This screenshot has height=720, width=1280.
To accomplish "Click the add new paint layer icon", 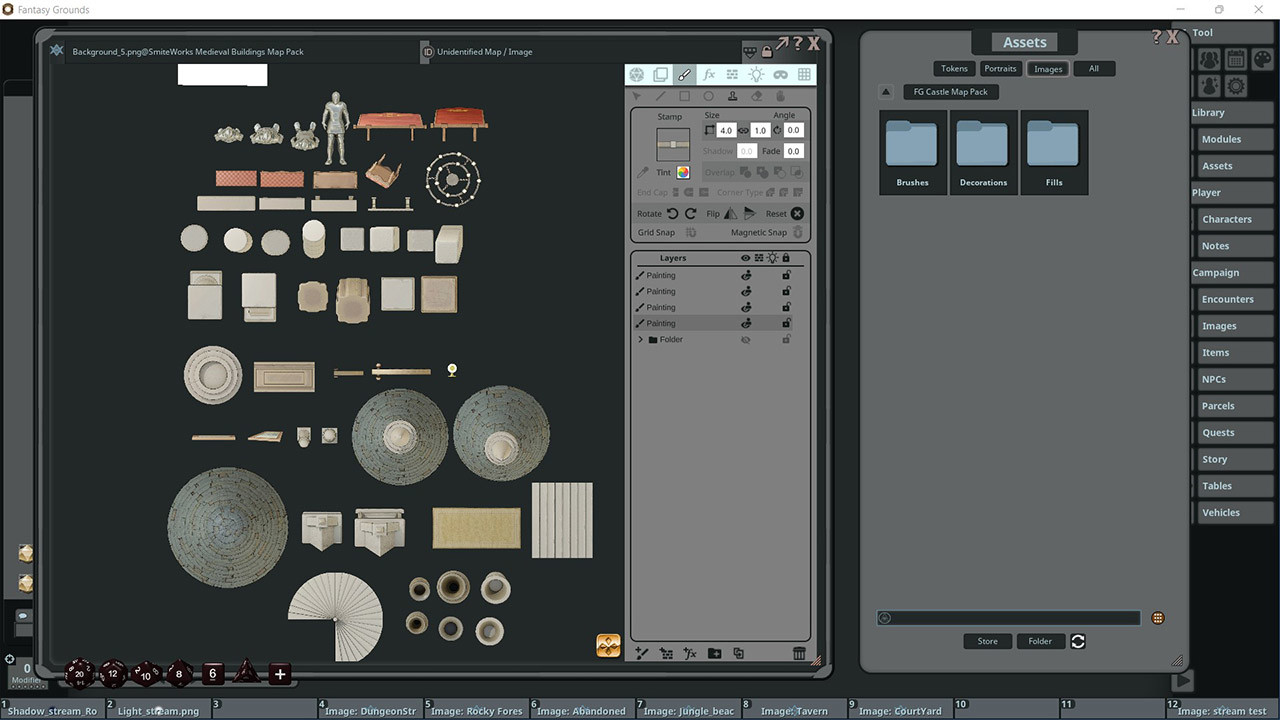I will pyautogui.click(x=642, y=653).
